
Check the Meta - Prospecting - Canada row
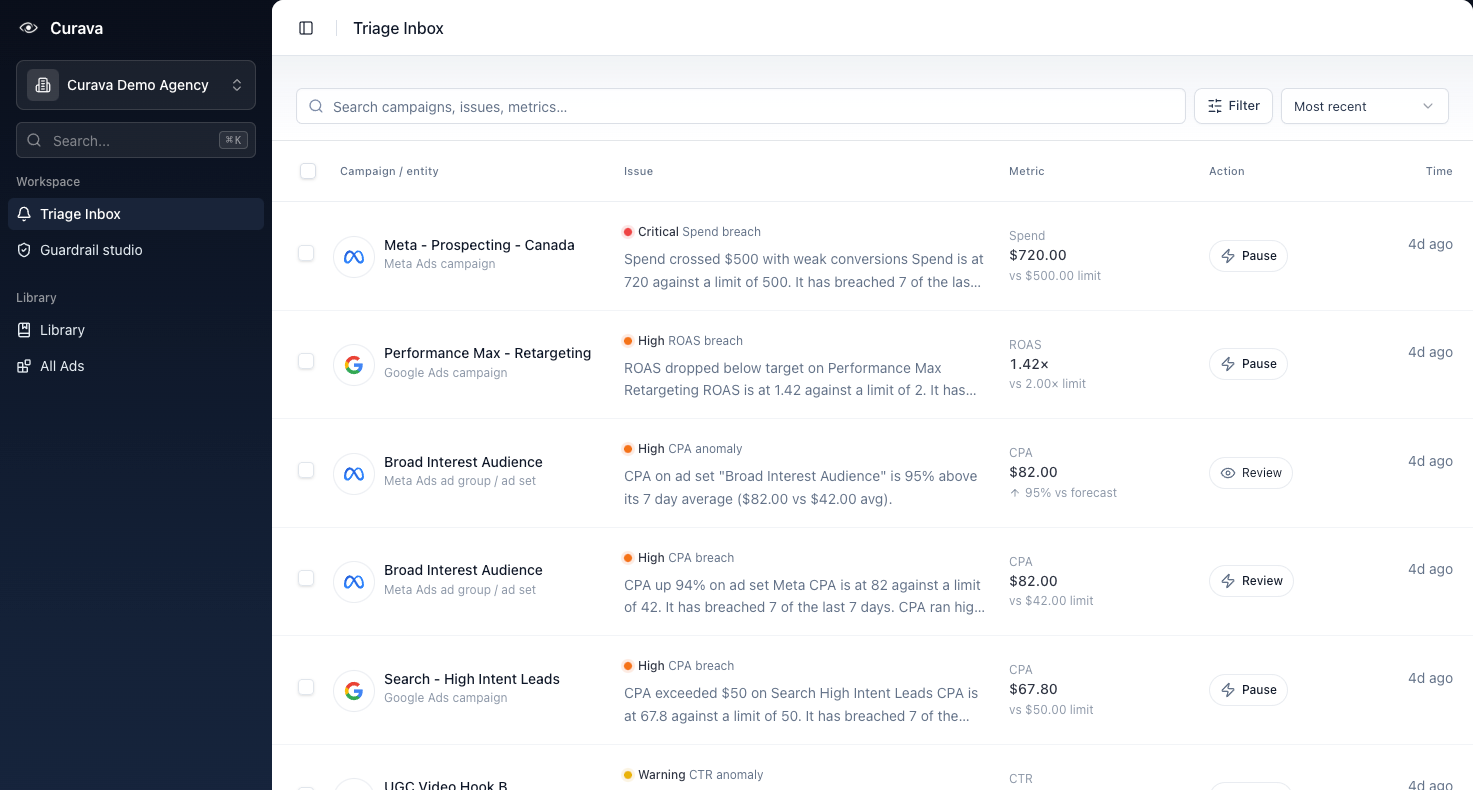pyautogui.click(x=306, y=253)
